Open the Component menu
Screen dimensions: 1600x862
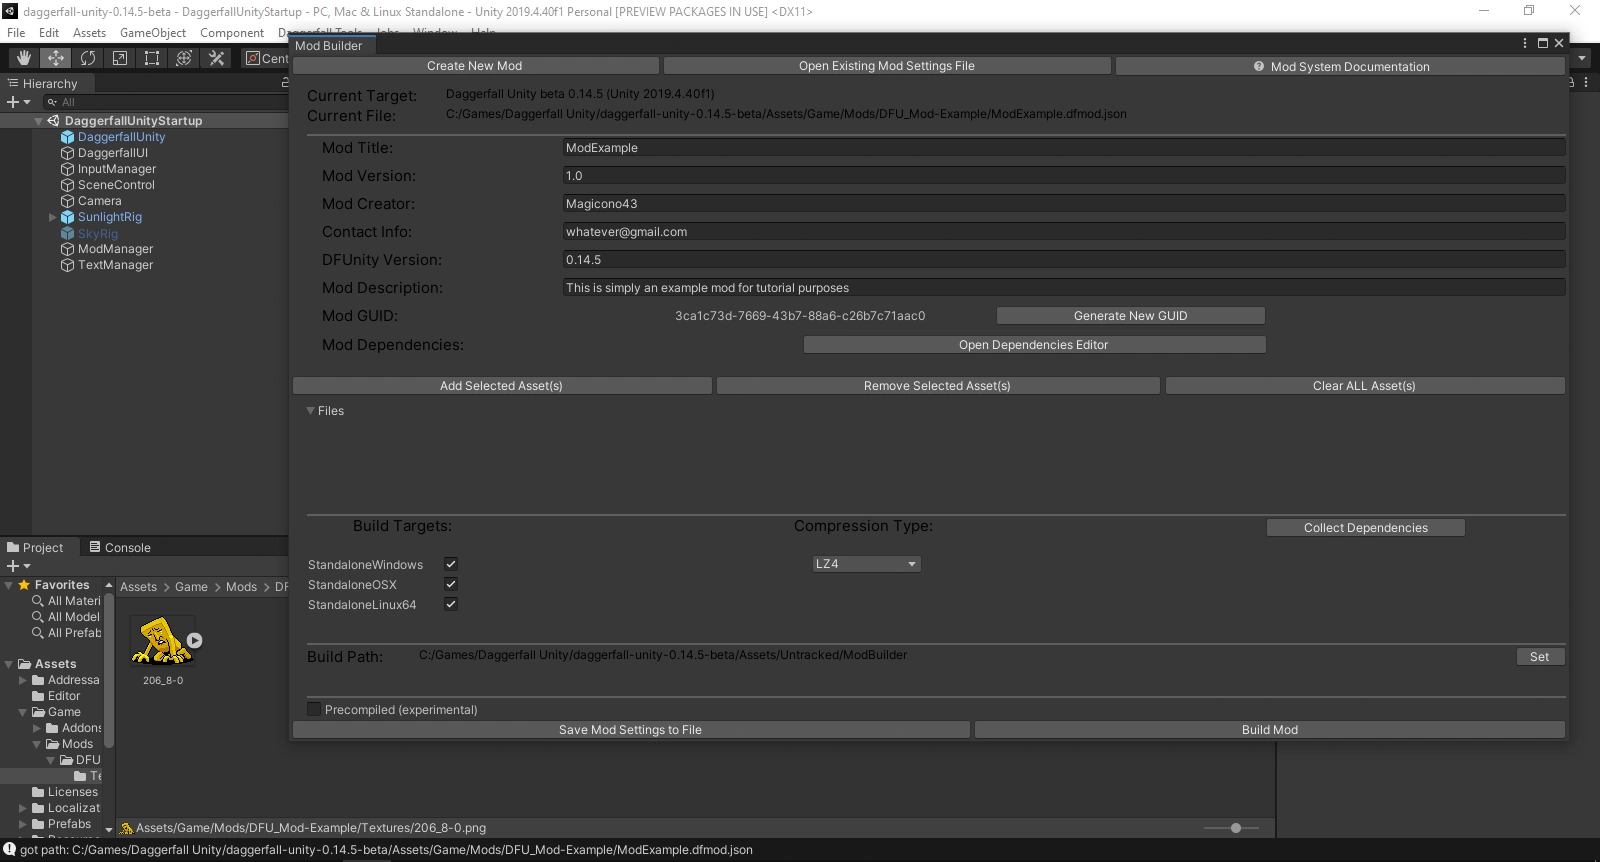[x=232, y=33]
